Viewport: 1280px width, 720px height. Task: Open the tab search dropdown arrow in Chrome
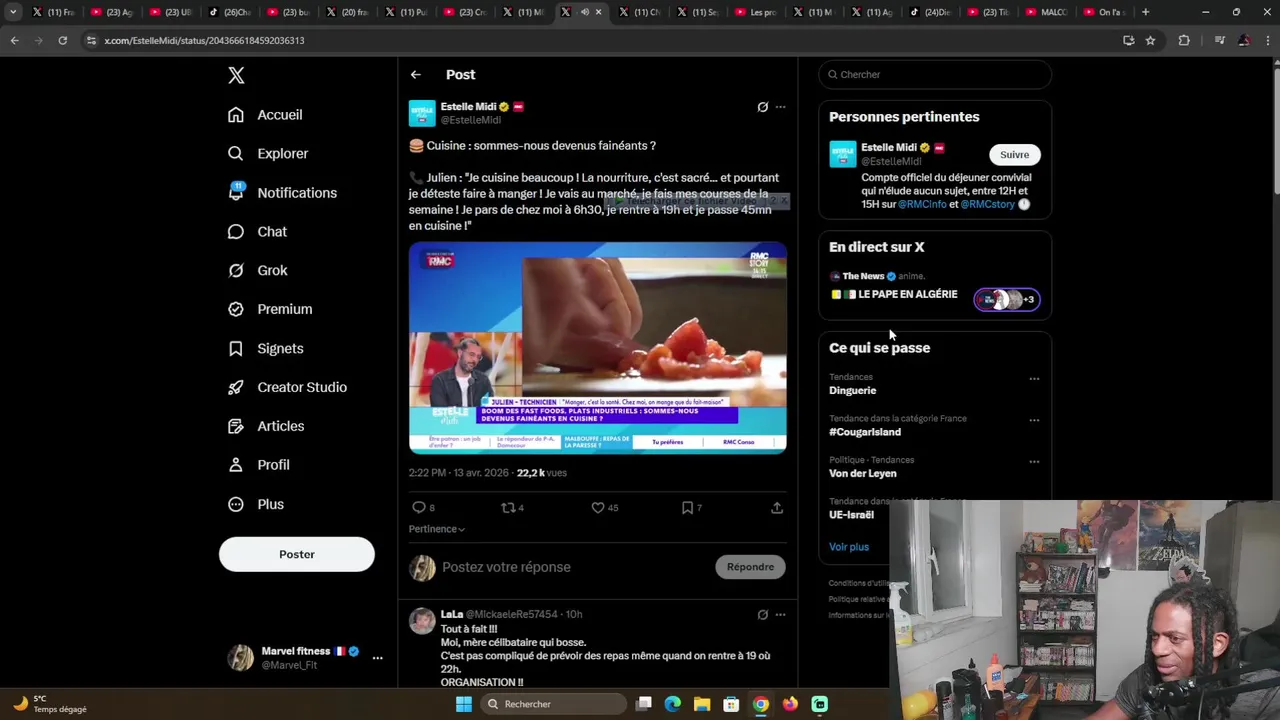click(13, 12)
